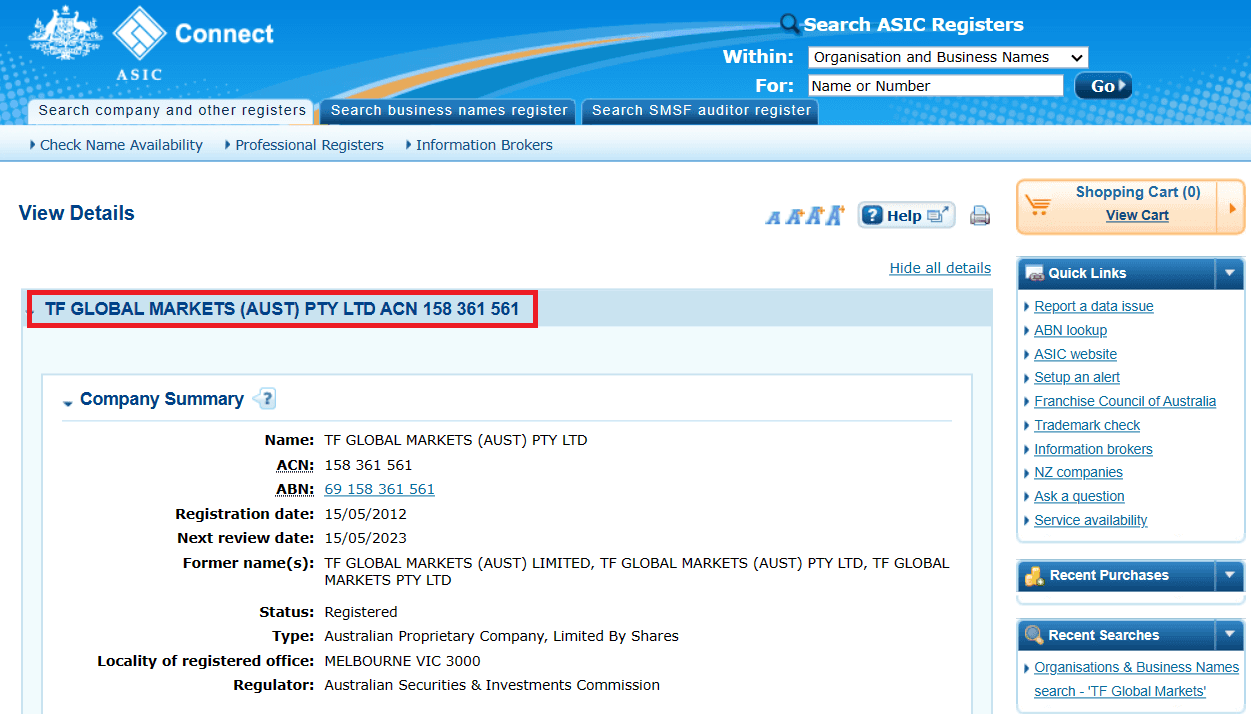Image resolution: width=1251 pixels, height=718 pixels.
Task: Open ABN lookup quick link
Action: 1071,330
